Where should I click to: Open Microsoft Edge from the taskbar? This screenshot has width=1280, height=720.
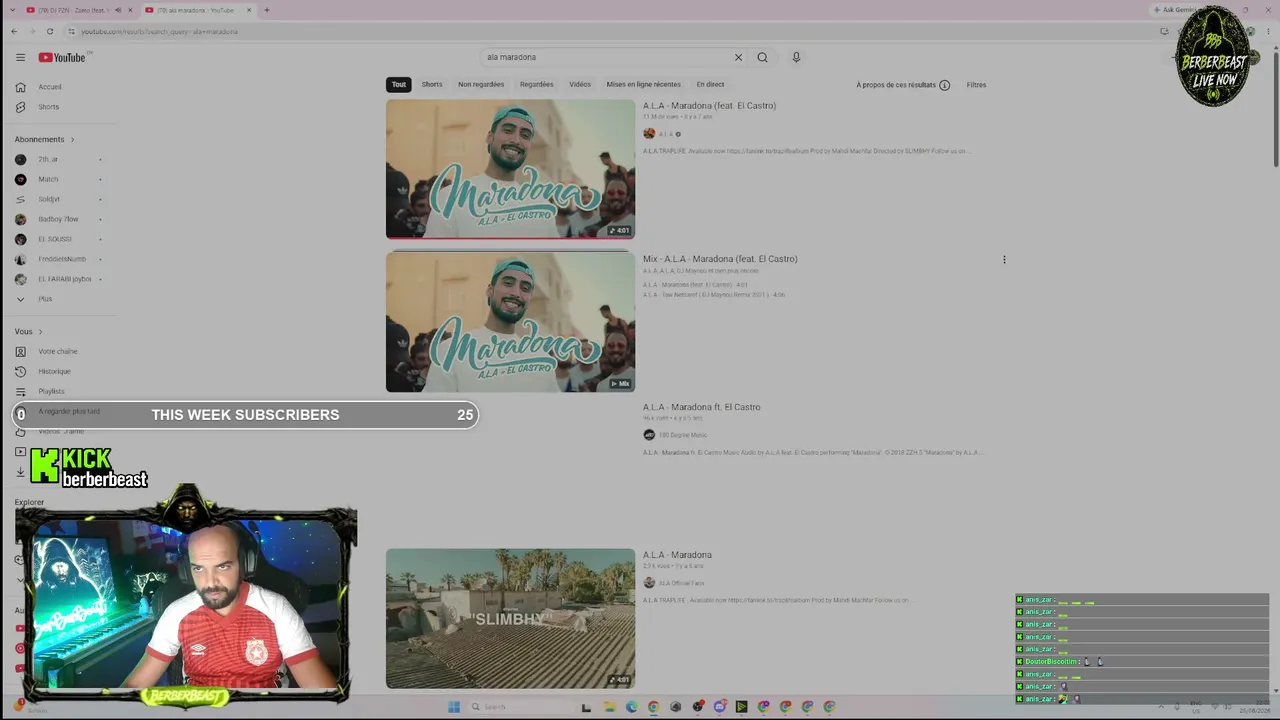[x=631, y=707]
